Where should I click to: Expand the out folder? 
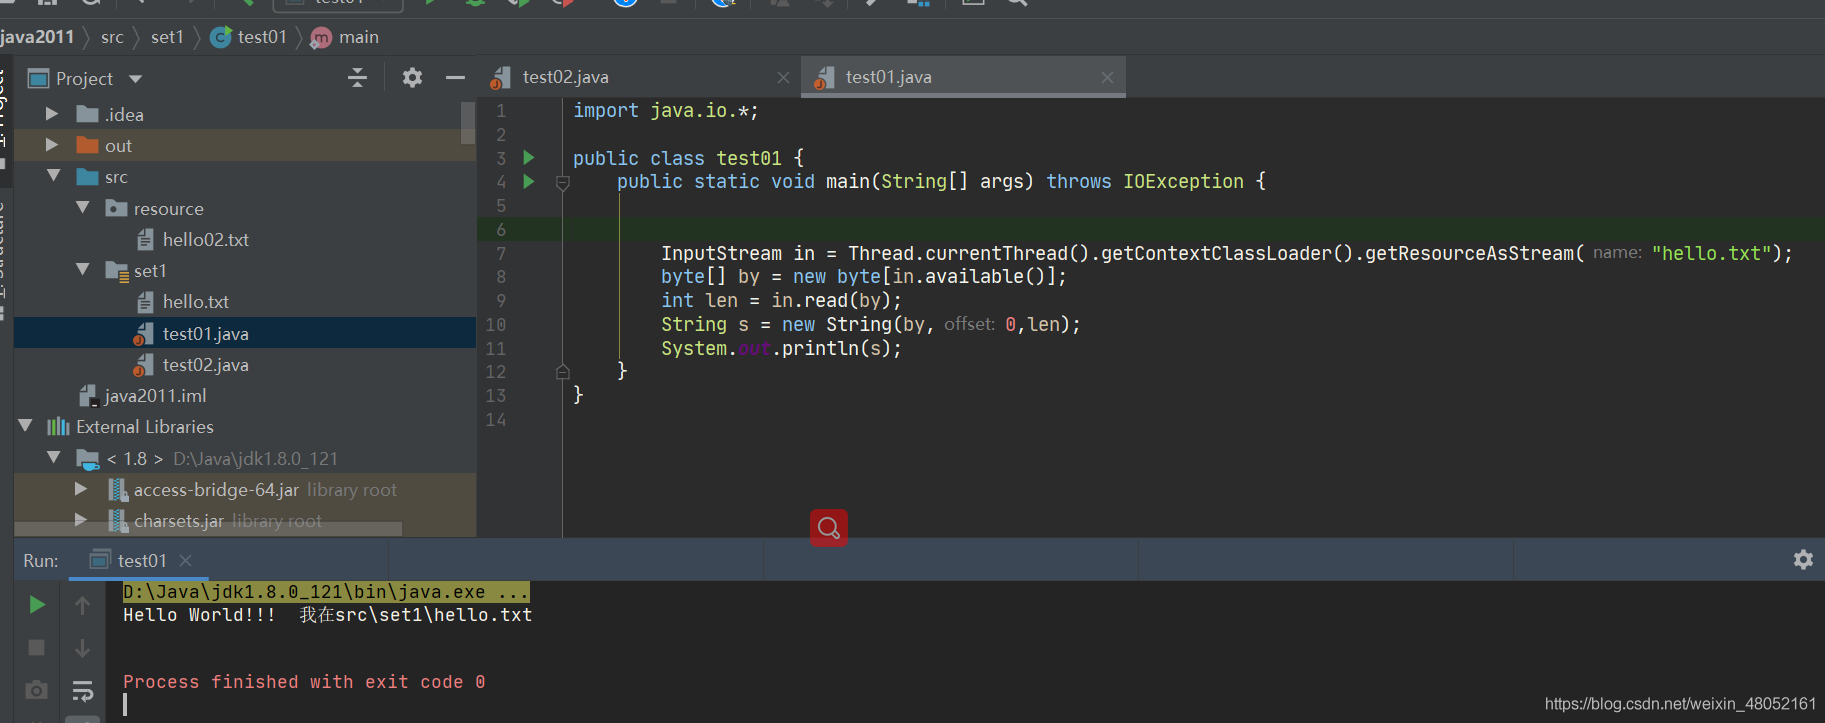point(52,145)
